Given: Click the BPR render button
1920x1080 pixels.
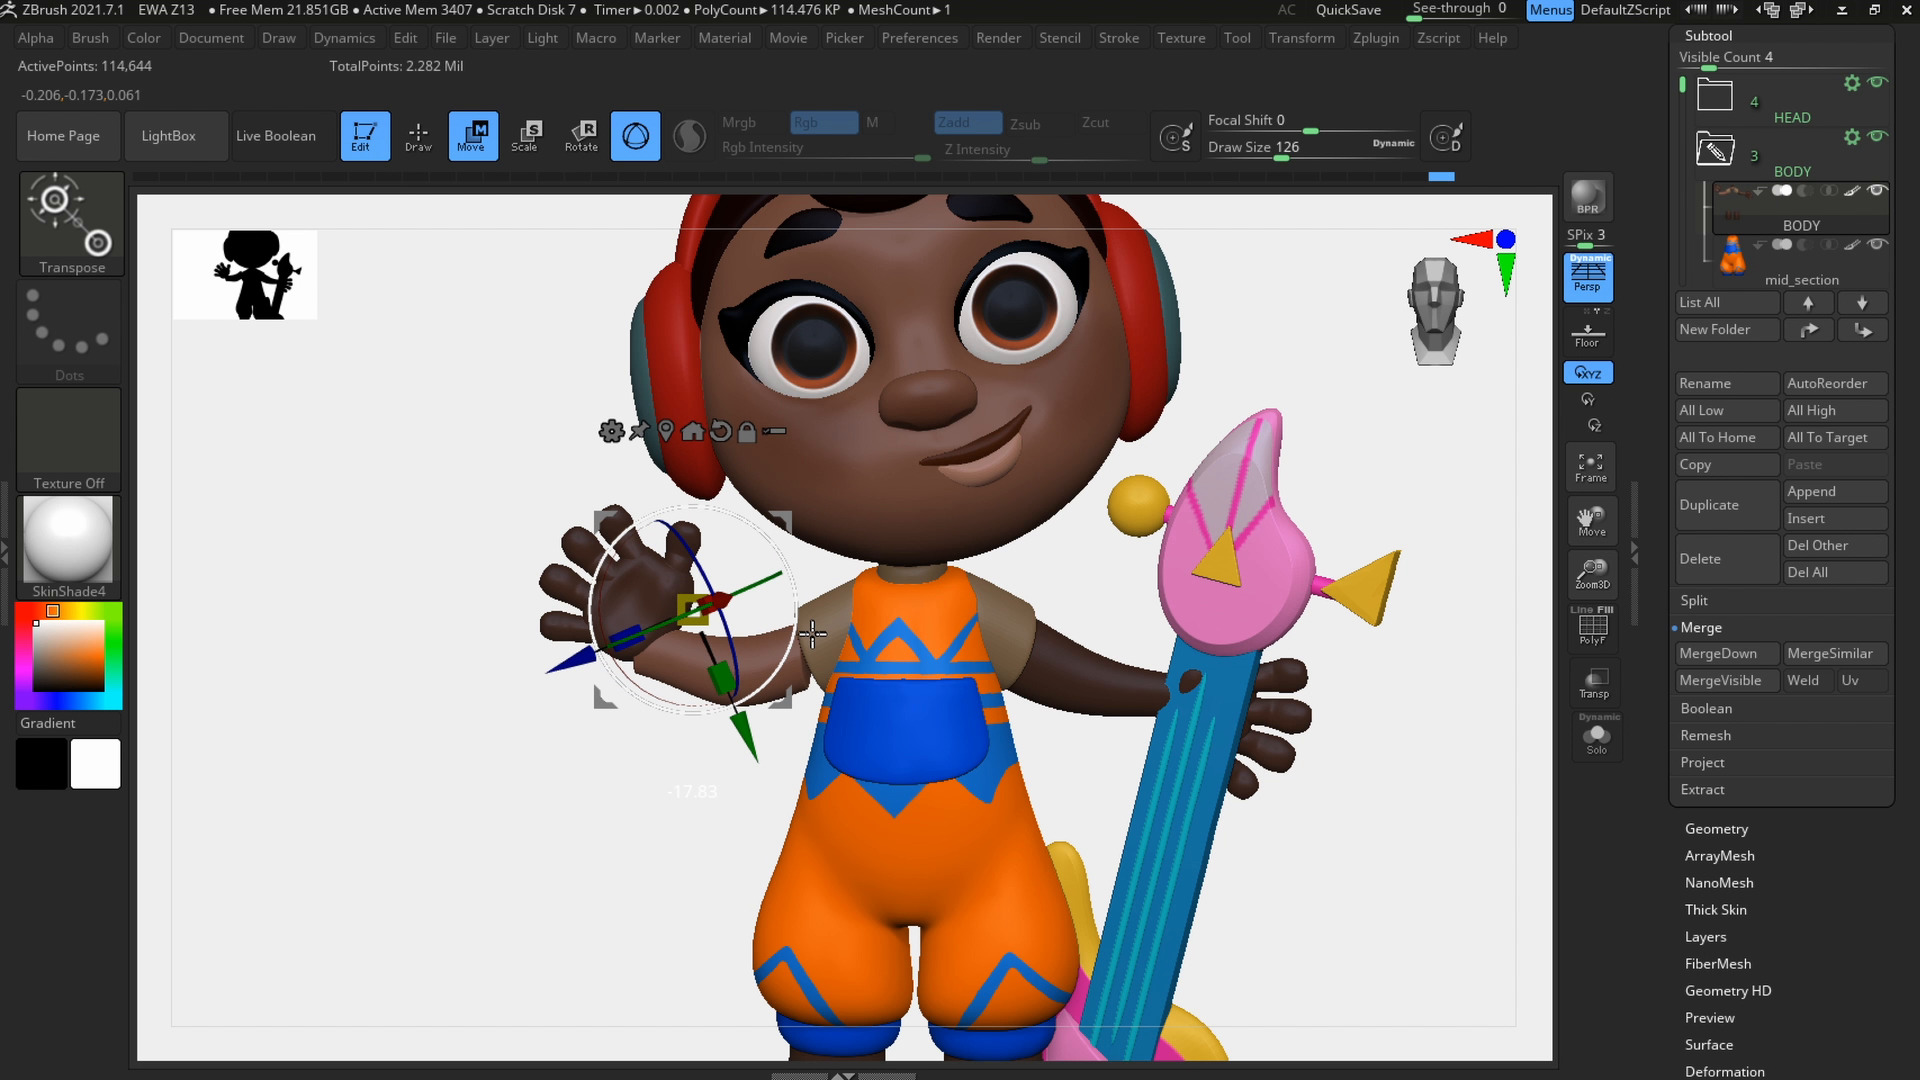Looking at the screenshot, I should click(1587, 197).
